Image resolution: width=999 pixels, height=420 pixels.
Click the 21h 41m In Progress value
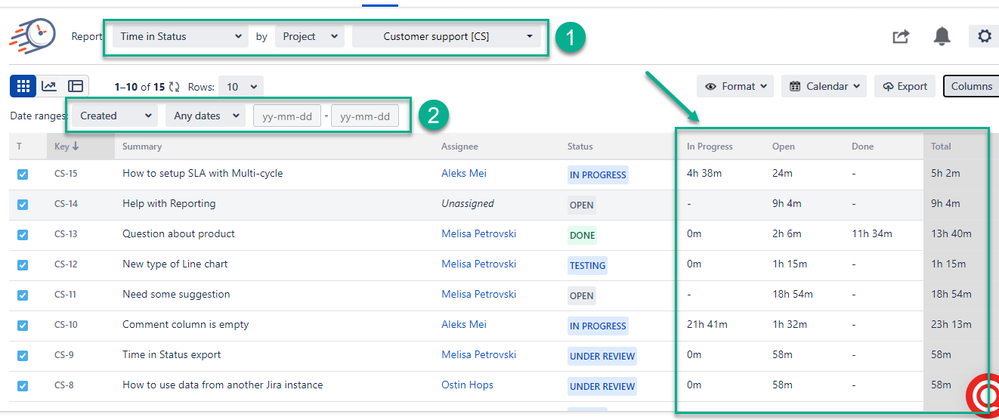pos(707,324)
